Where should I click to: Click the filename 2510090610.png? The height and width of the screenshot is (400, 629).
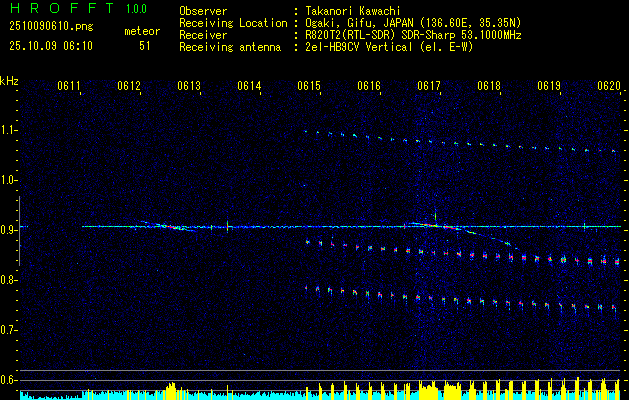(x=51, y=26)
